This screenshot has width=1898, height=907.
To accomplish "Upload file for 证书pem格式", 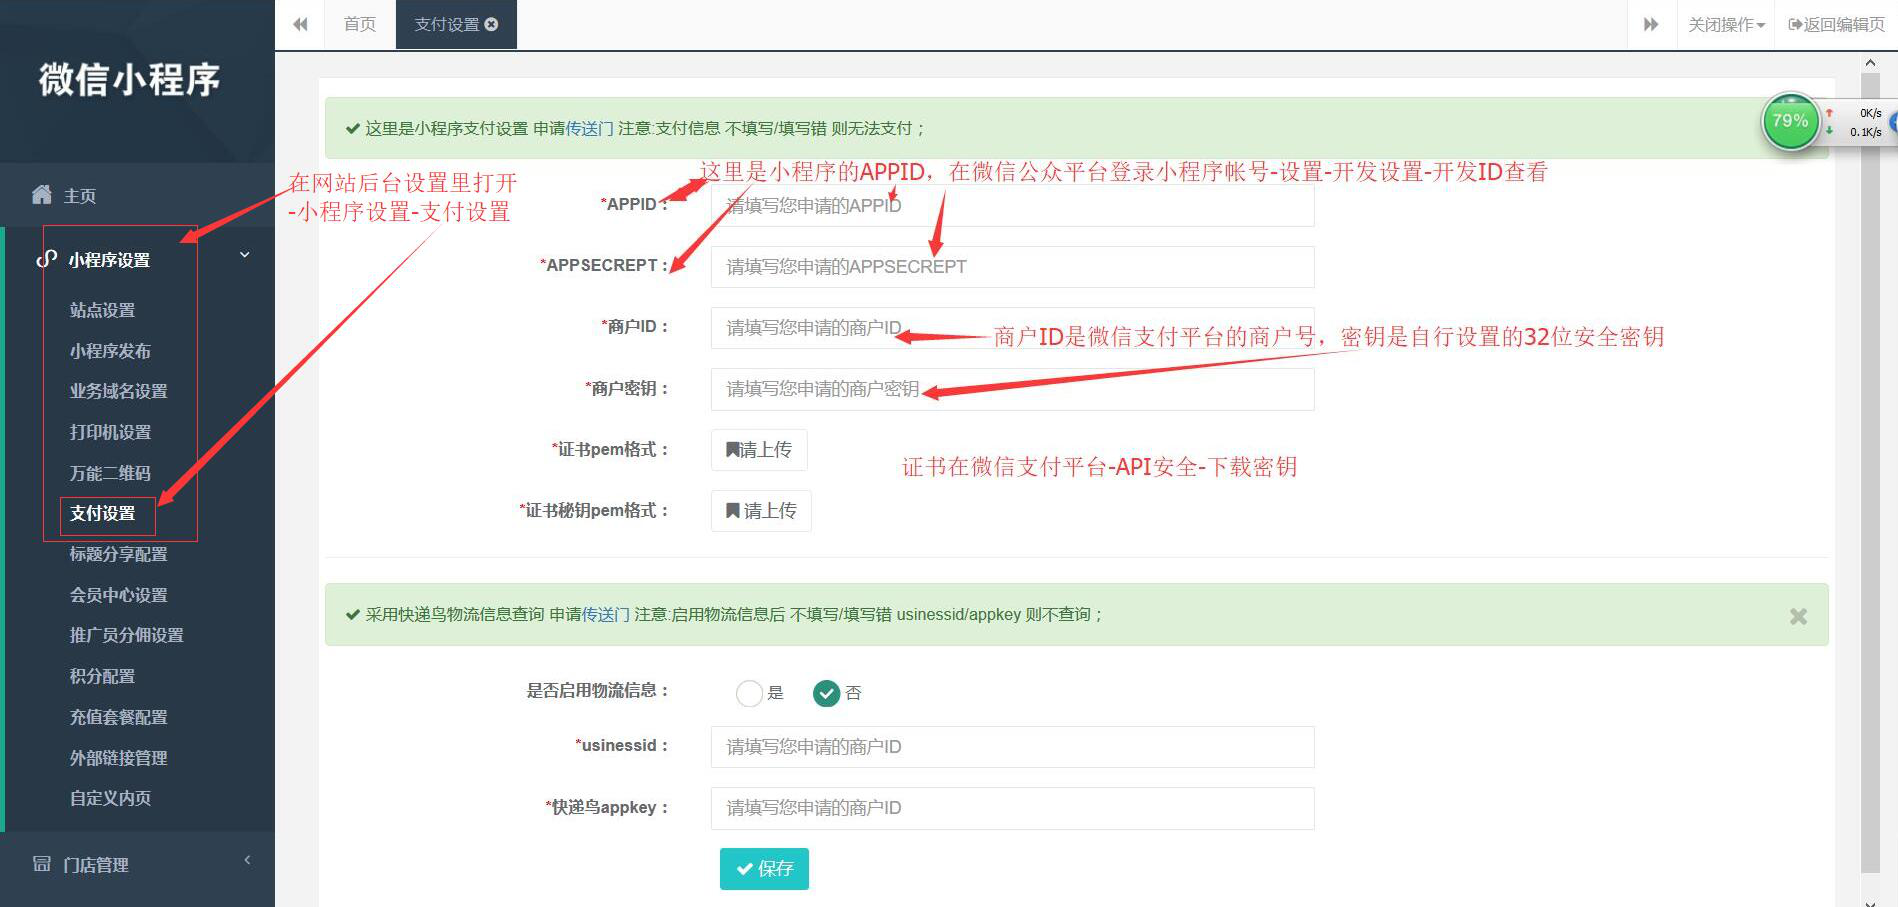I will click(759, 450).
